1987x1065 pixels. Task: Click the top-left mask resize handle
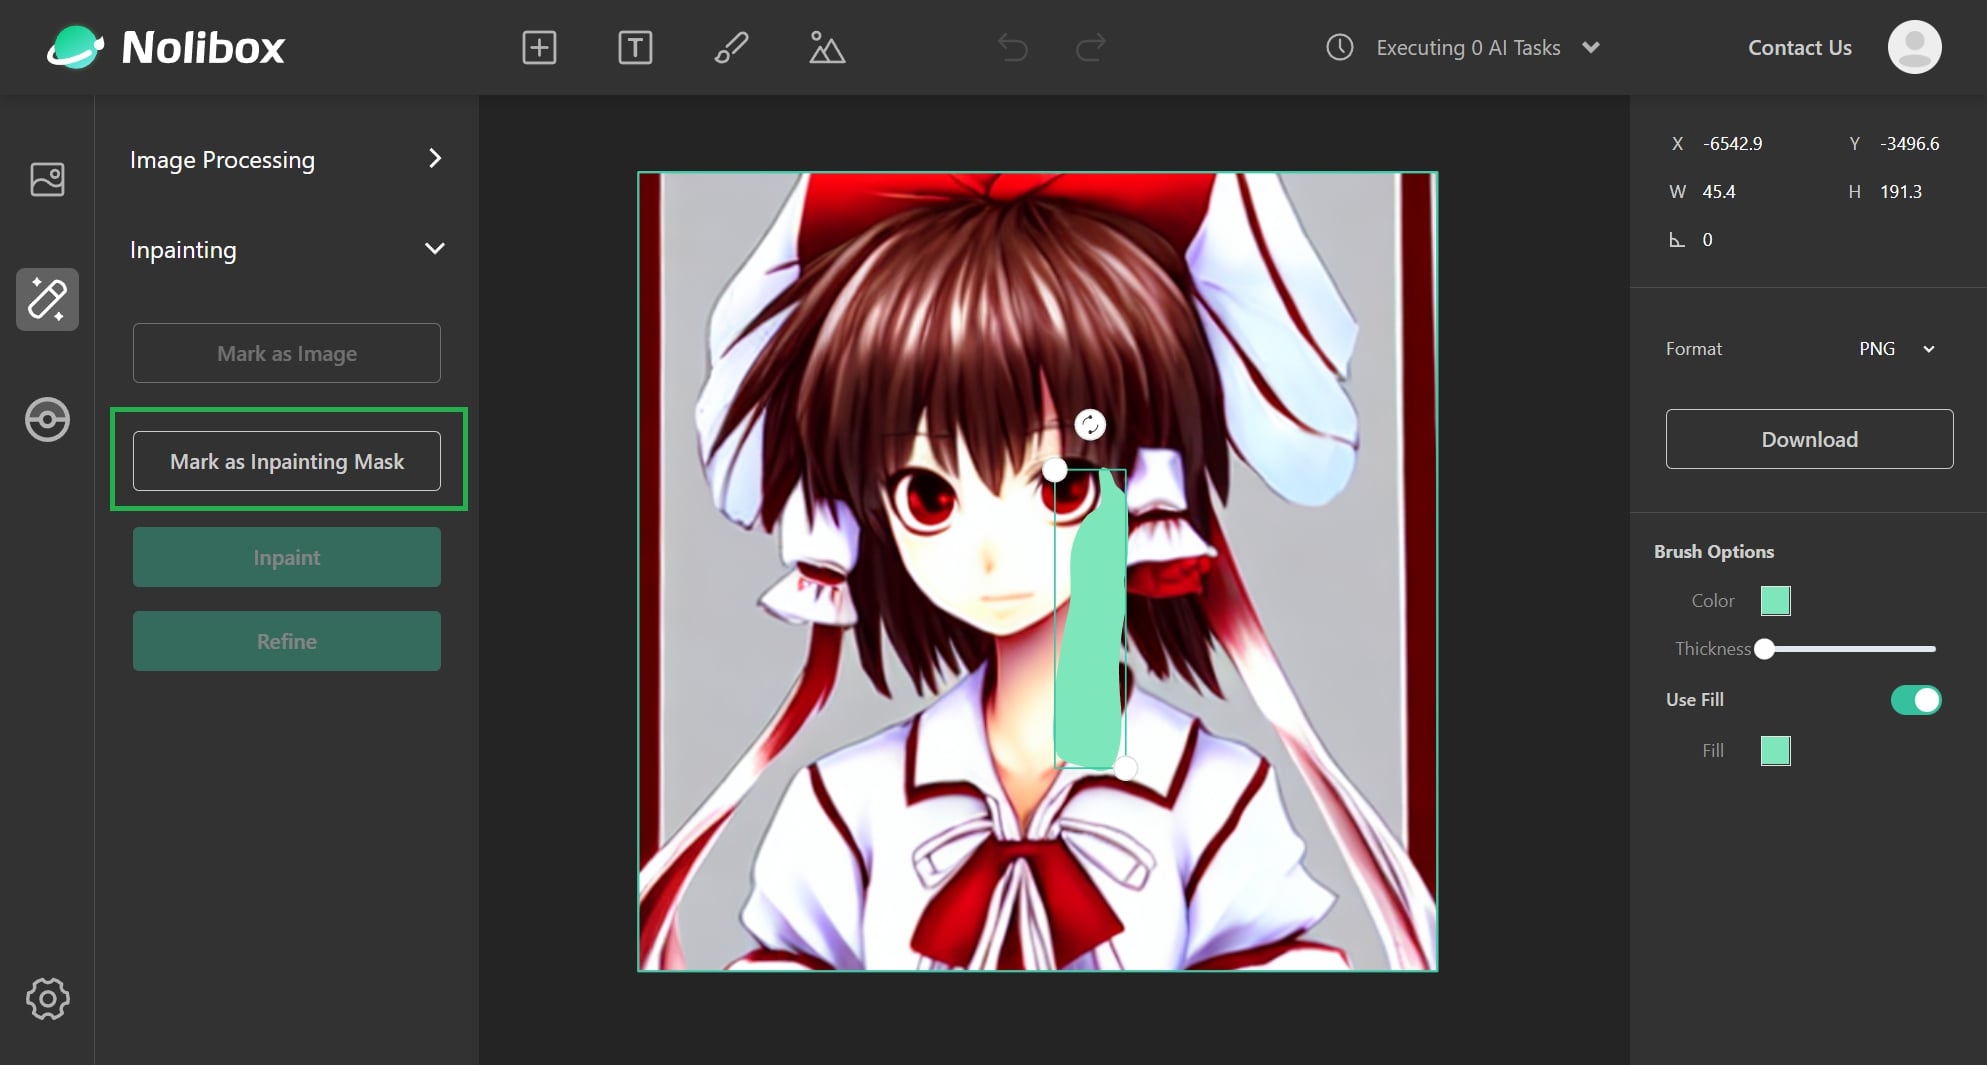pos(1054,469)
